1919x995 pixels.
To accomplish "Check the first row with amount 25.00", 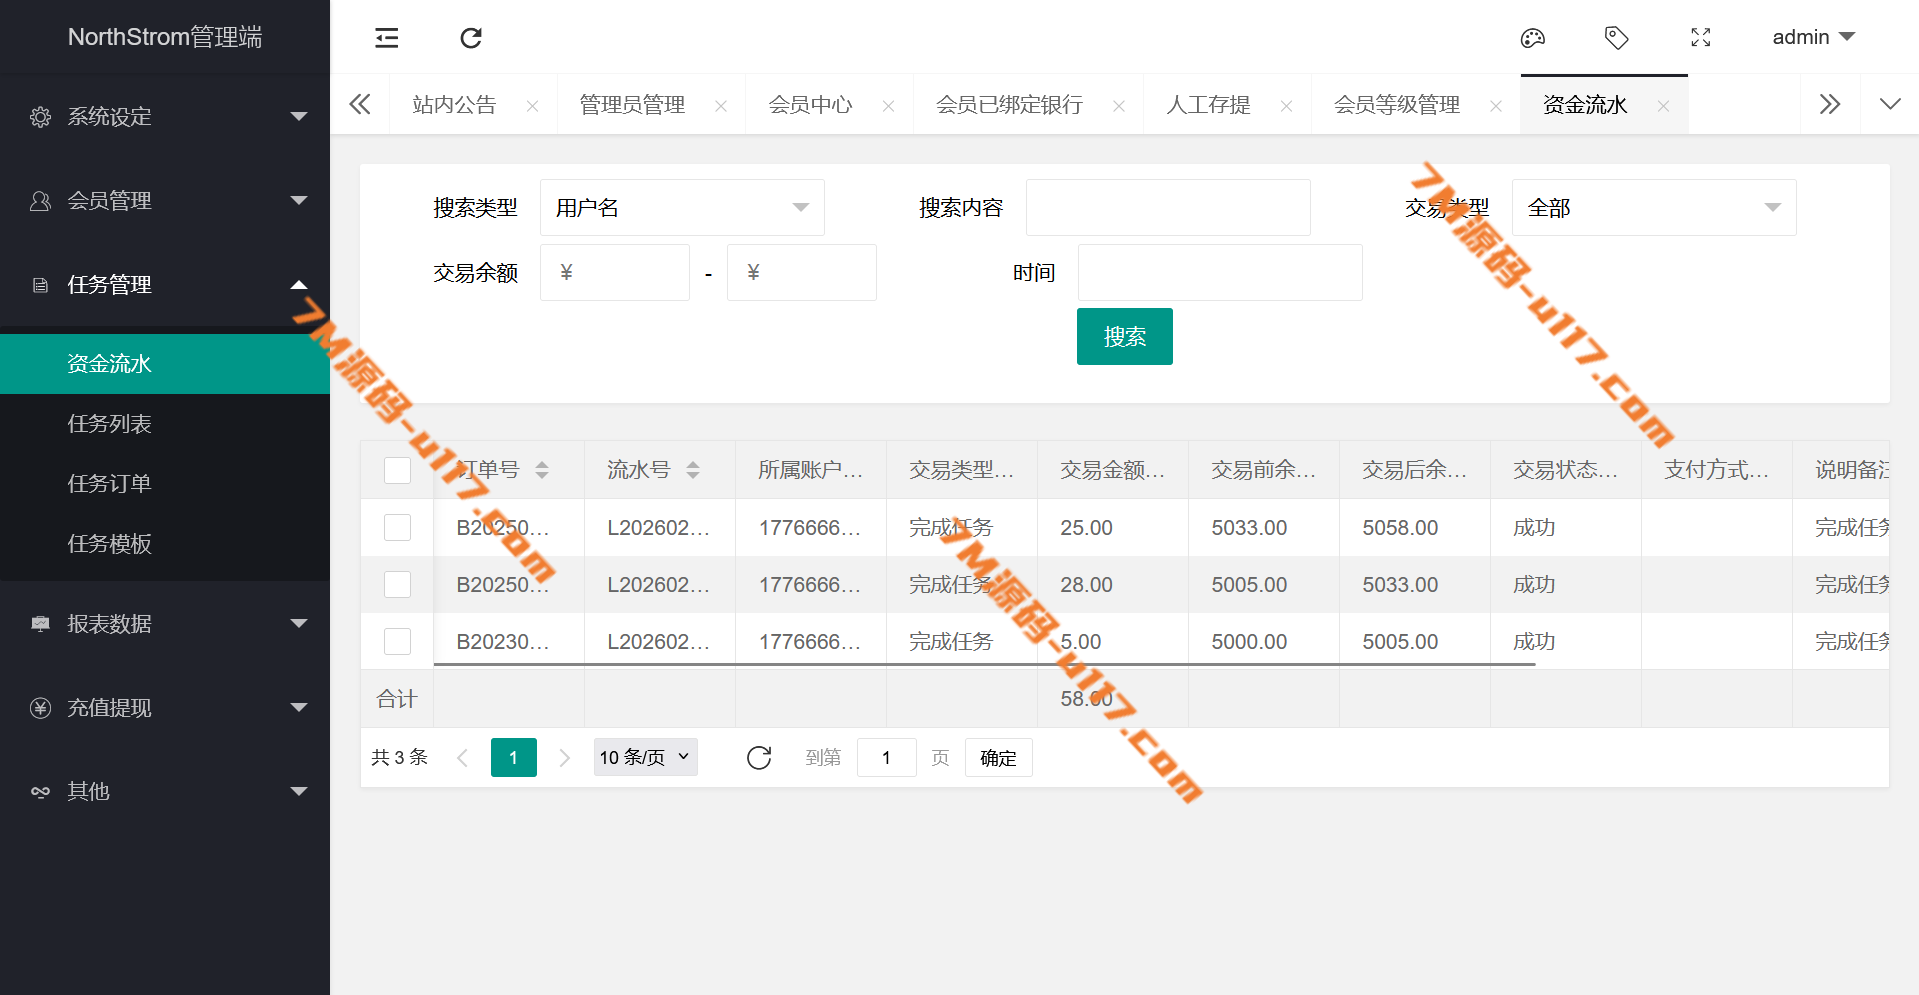I will [397, 528].
